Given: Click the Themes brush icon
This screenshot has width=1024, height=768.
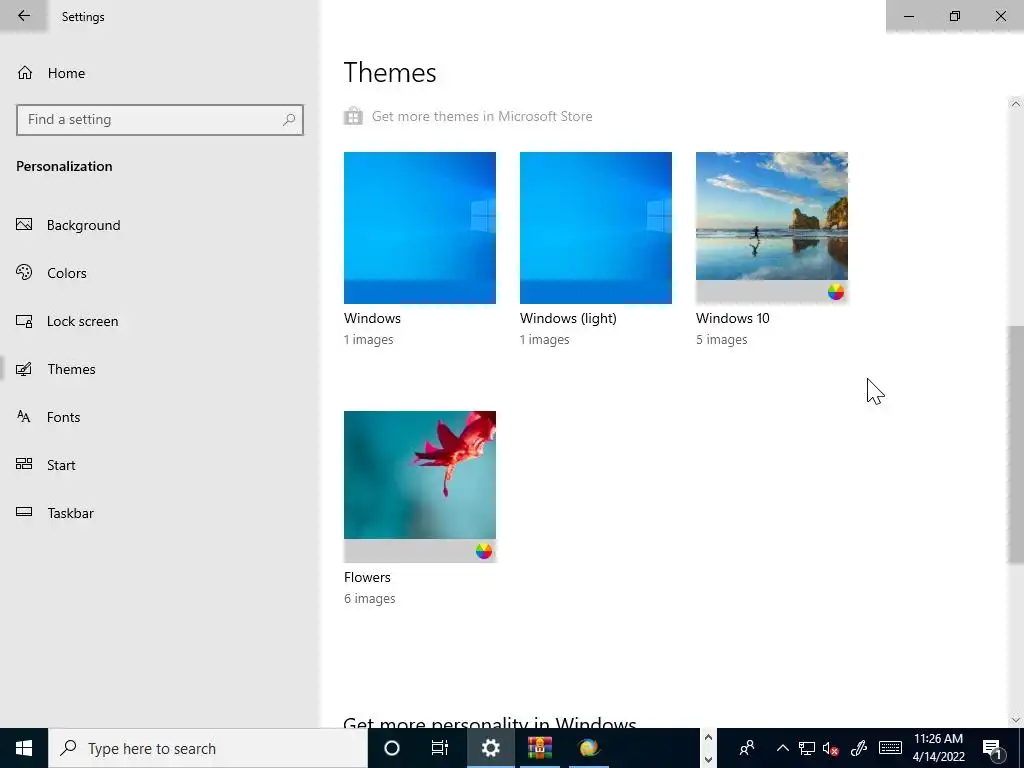Looking at the screenshot, I should 24,369.
